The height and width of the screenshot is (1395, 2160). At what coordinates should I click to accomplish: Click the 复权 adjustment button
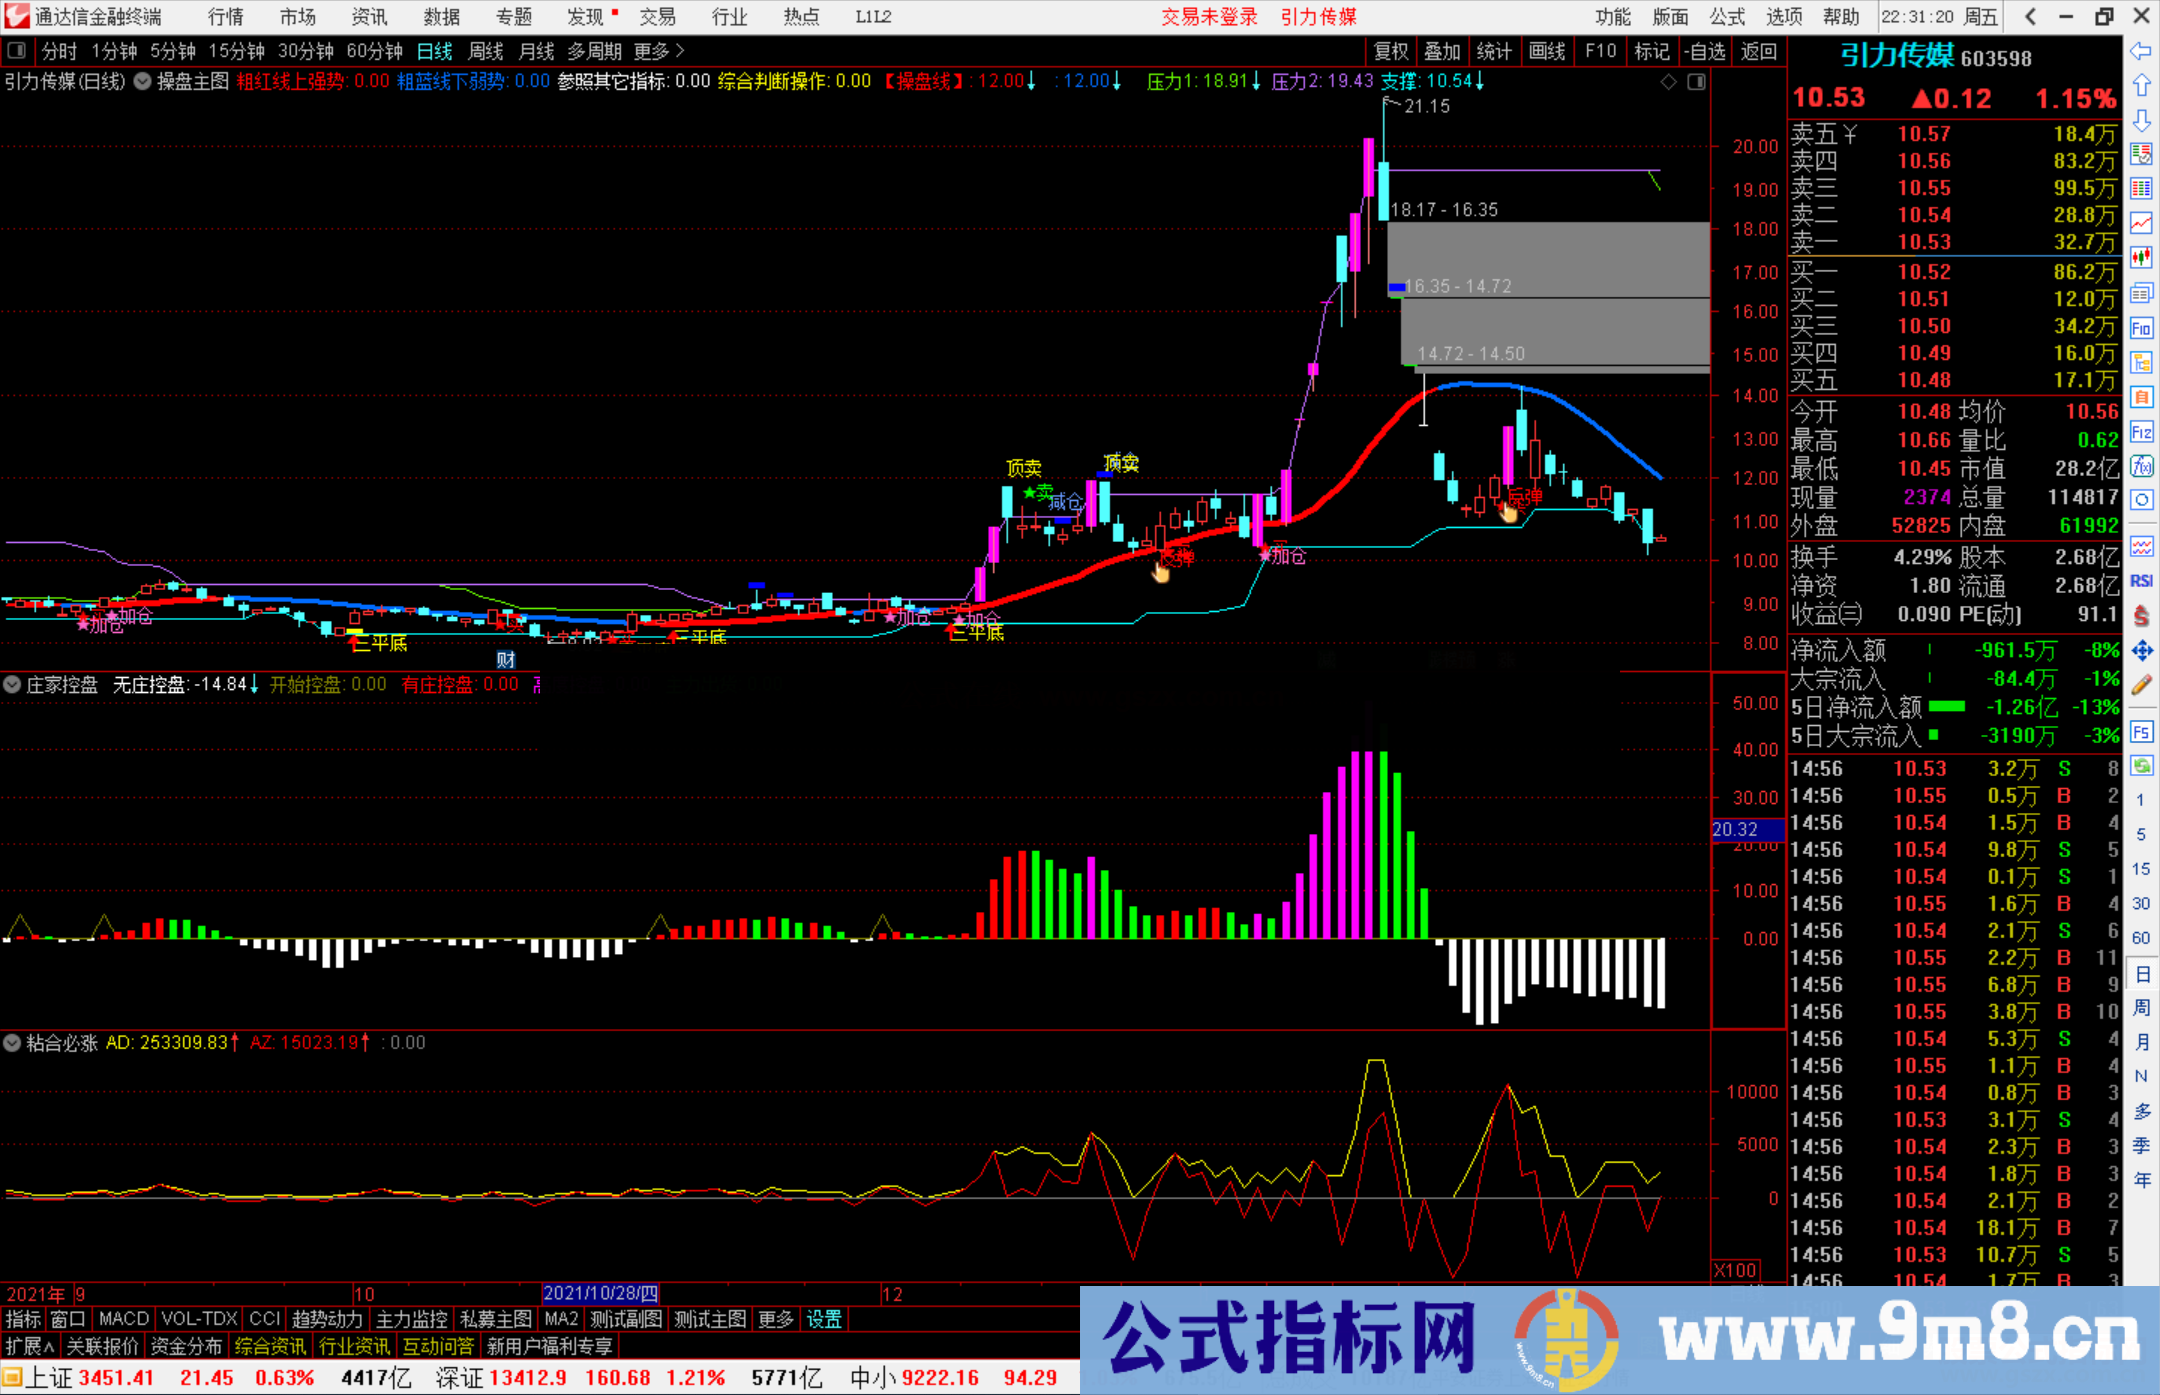point(1390,51)
